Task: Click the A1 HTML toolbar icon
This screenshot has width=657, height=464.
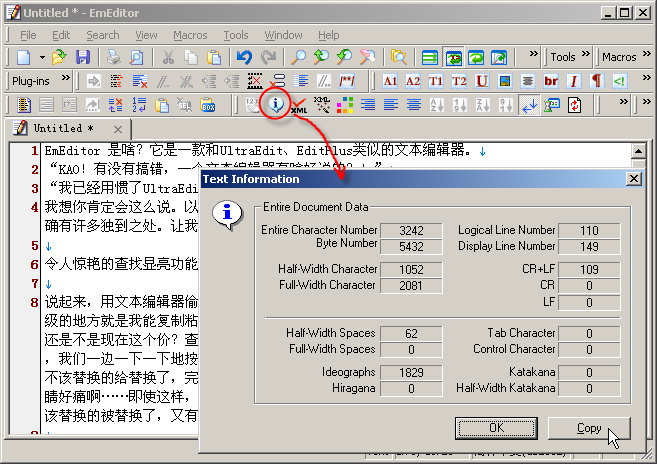Action: [x=390, y=81]
